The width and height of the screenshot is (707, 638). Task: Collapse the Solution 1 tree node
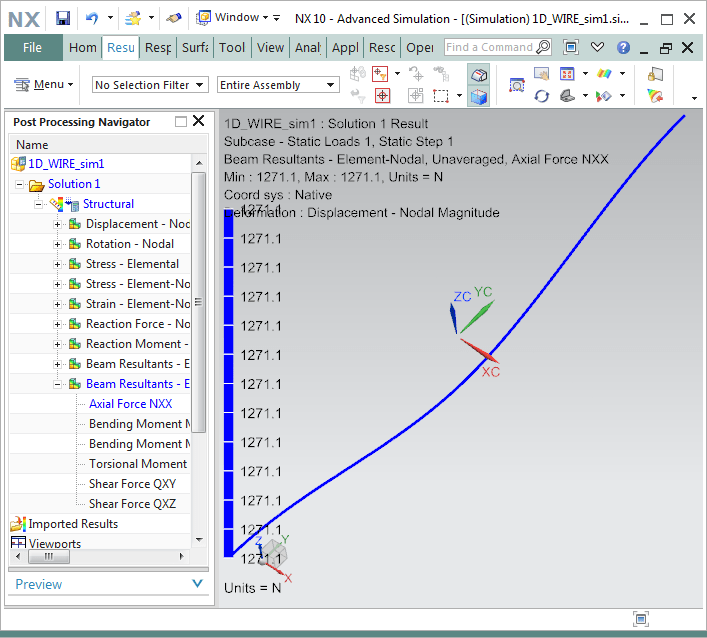[x=19, y=184]
